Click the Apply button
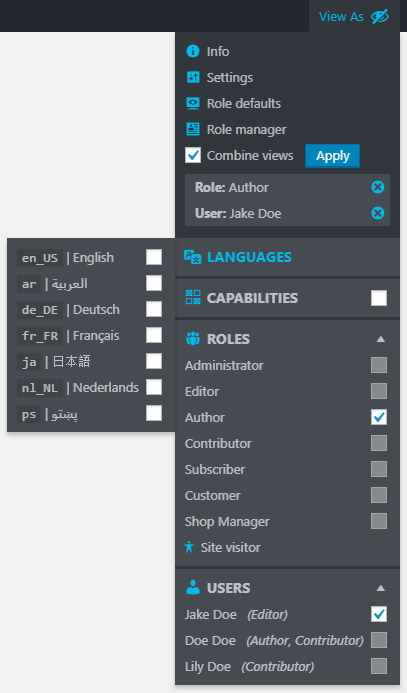The image size is (407, 693). coord(332,156)
